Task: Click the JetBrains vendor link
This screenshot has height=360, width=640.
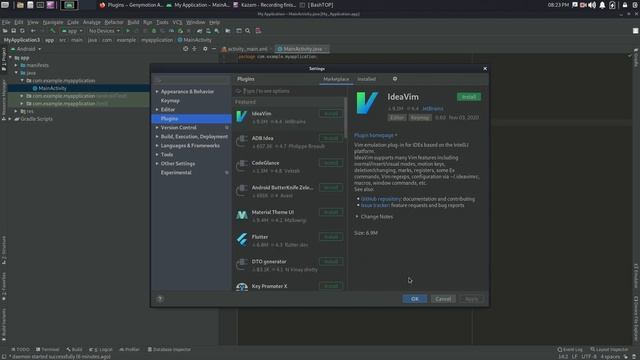Action: click(x=433, y=109)
